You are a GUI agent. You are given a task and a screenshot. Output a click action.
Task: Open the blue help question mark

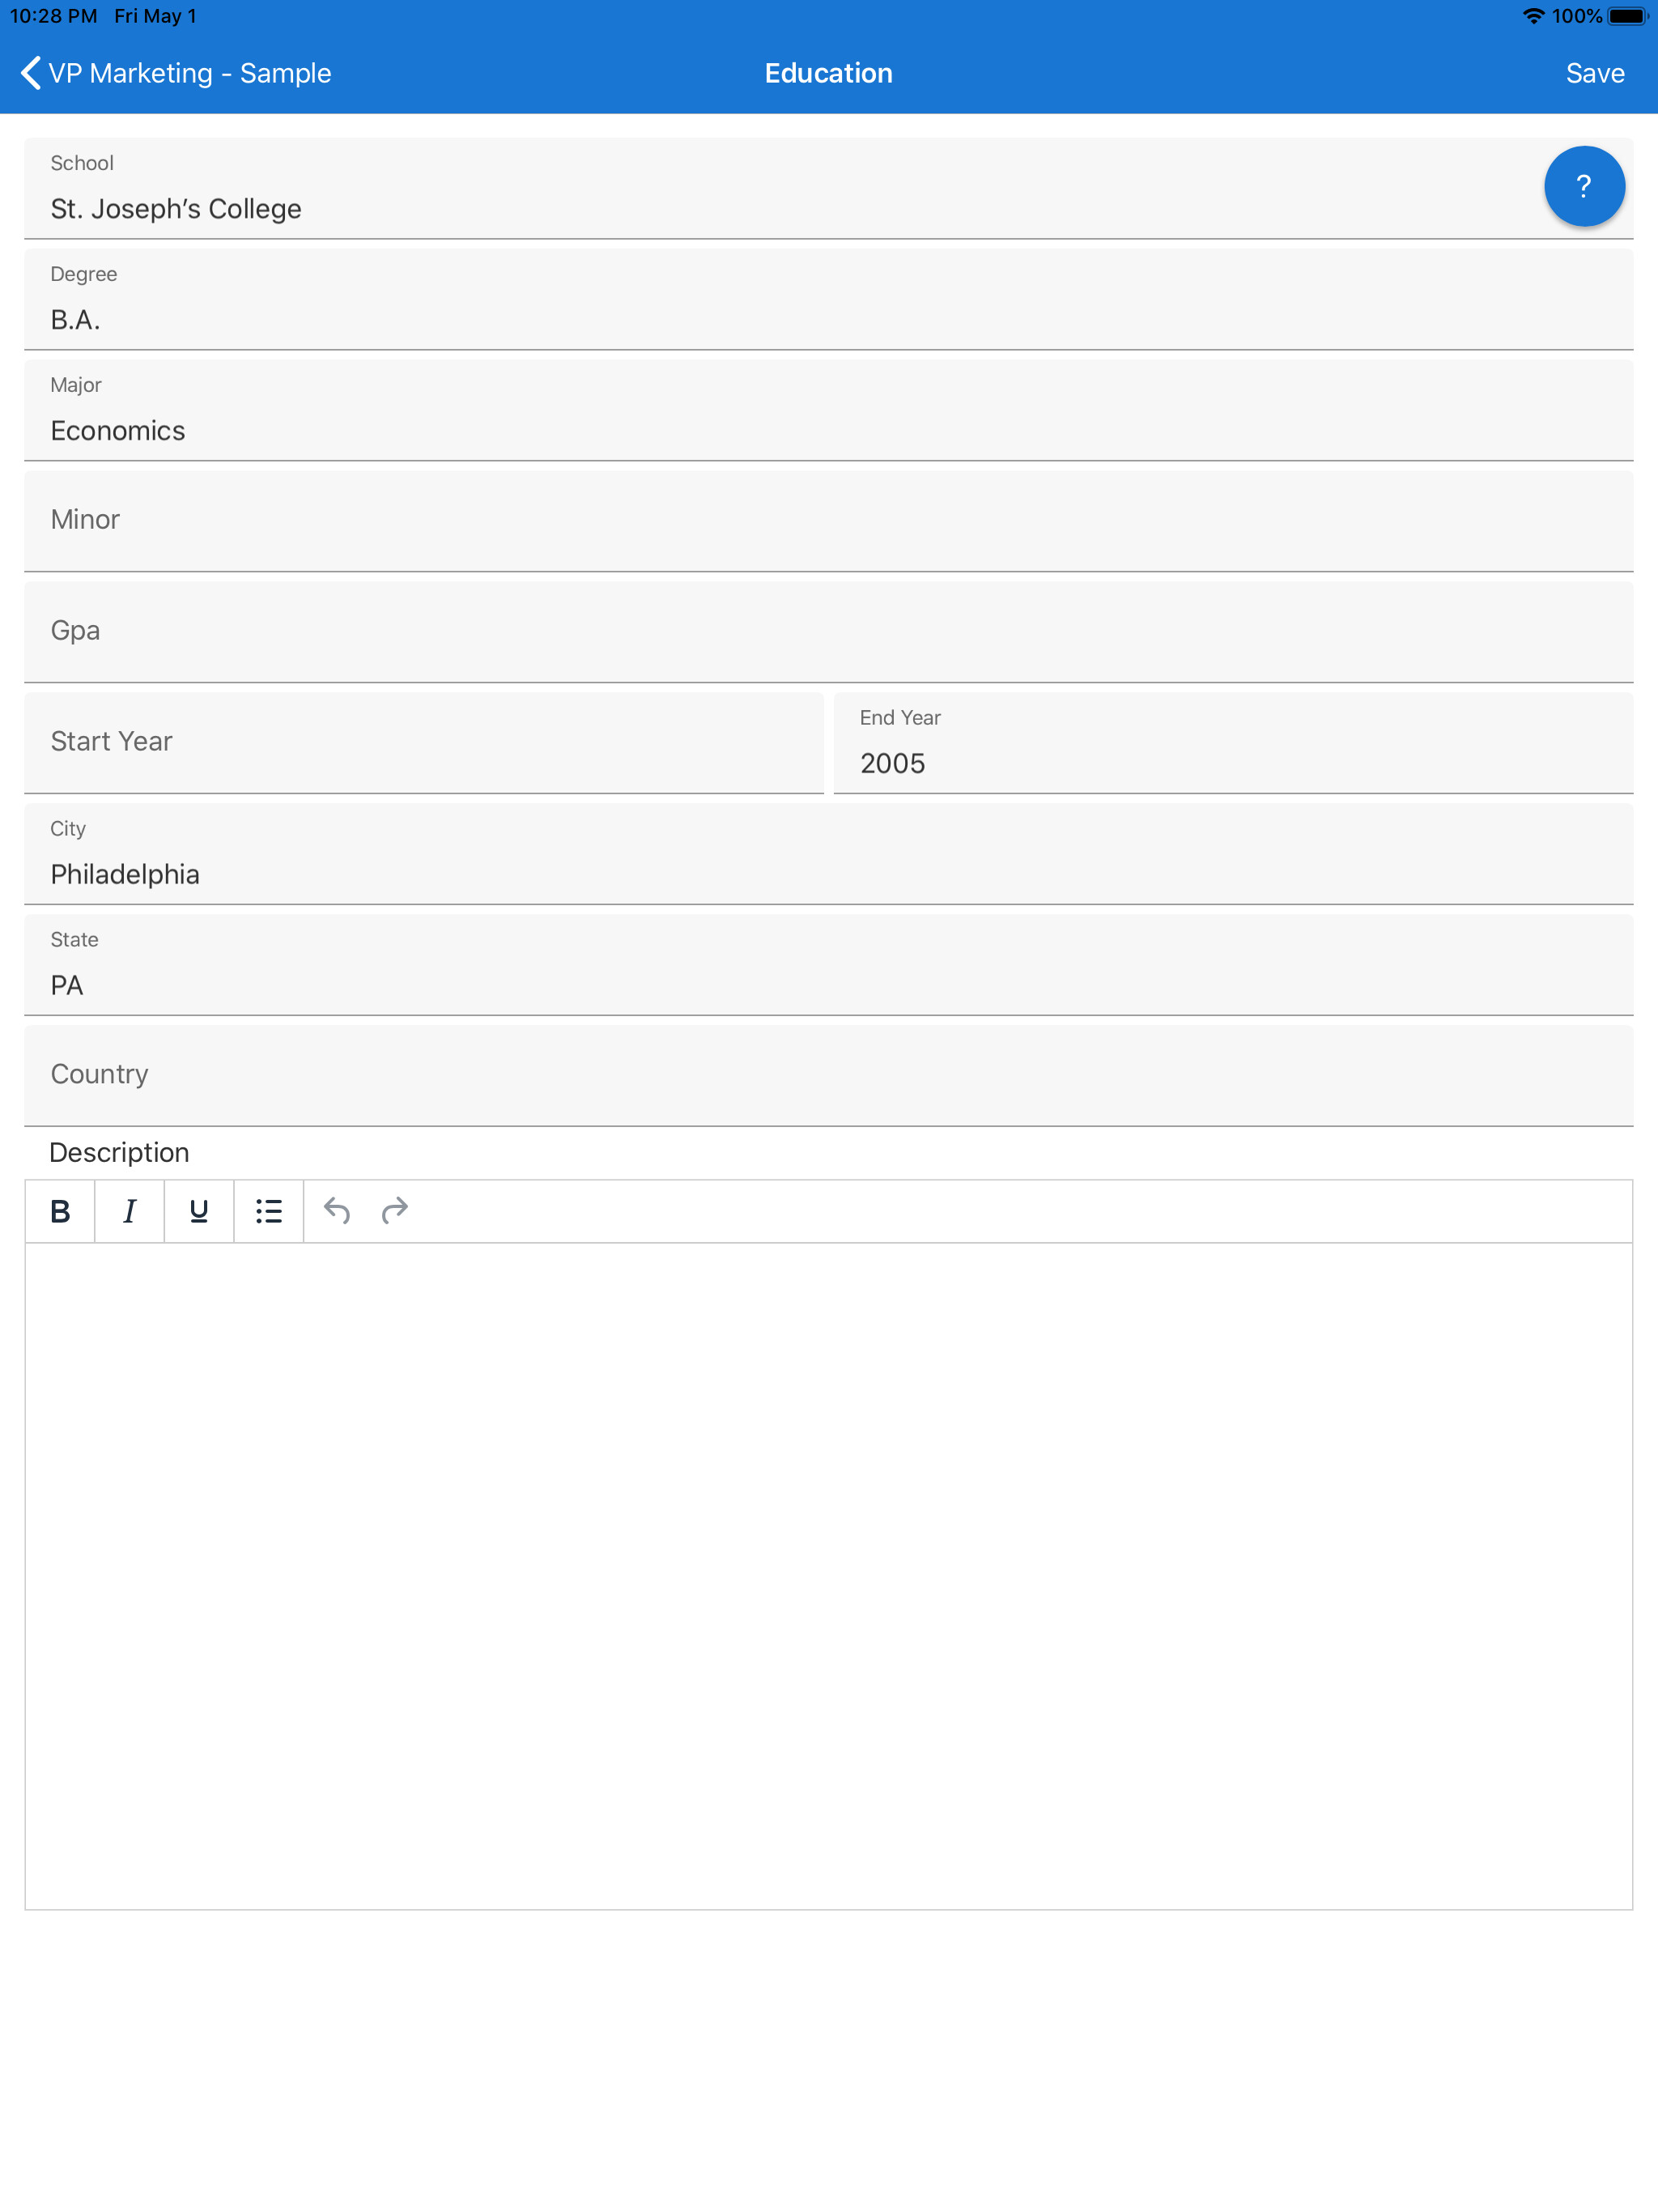[1583, 186]
